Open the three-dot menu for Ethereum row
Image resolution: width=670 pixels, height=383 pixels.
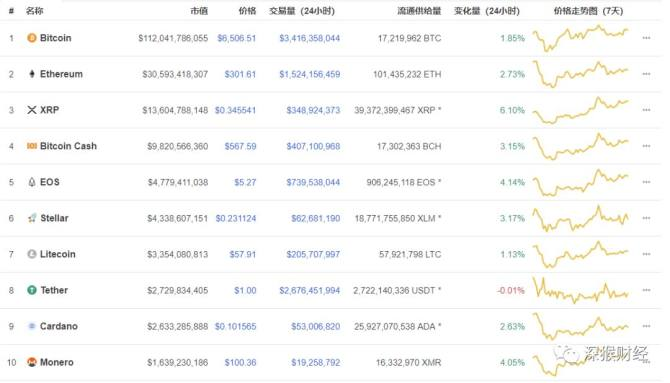(646, 74)
